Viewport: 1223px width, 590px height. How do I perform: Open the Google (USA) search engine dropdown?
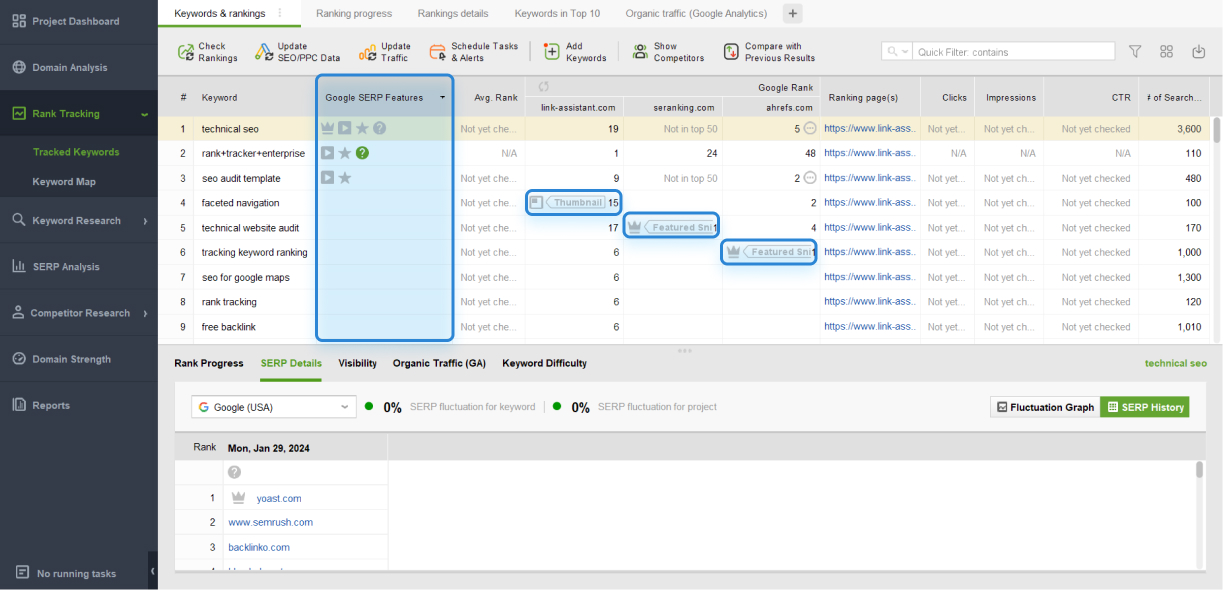tap(273, 407)
